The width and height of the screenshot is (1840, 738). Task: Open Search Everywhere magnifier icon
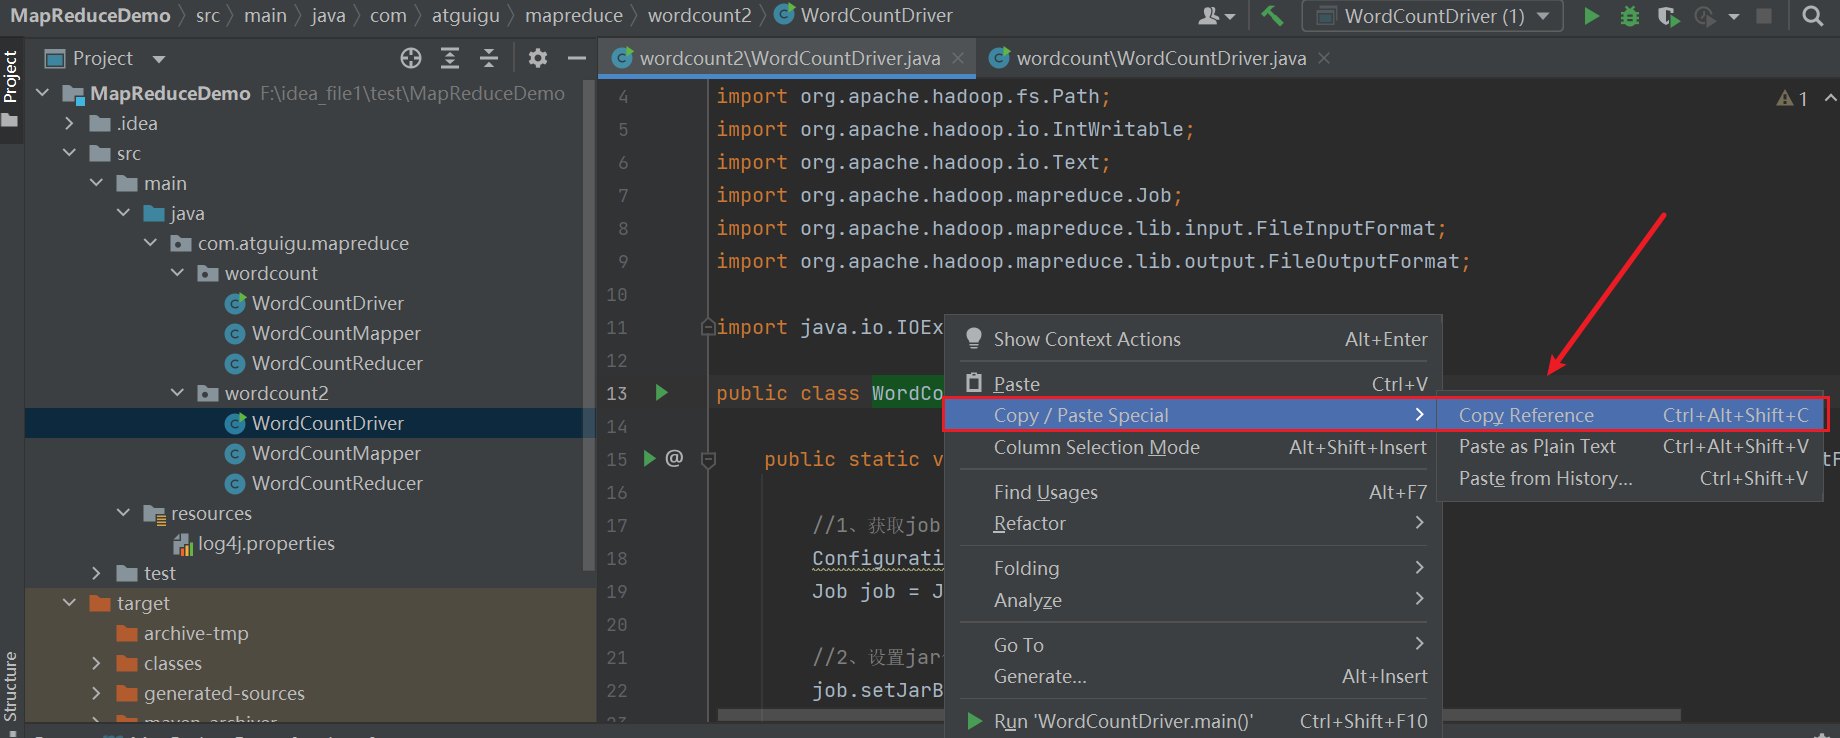1812,16
